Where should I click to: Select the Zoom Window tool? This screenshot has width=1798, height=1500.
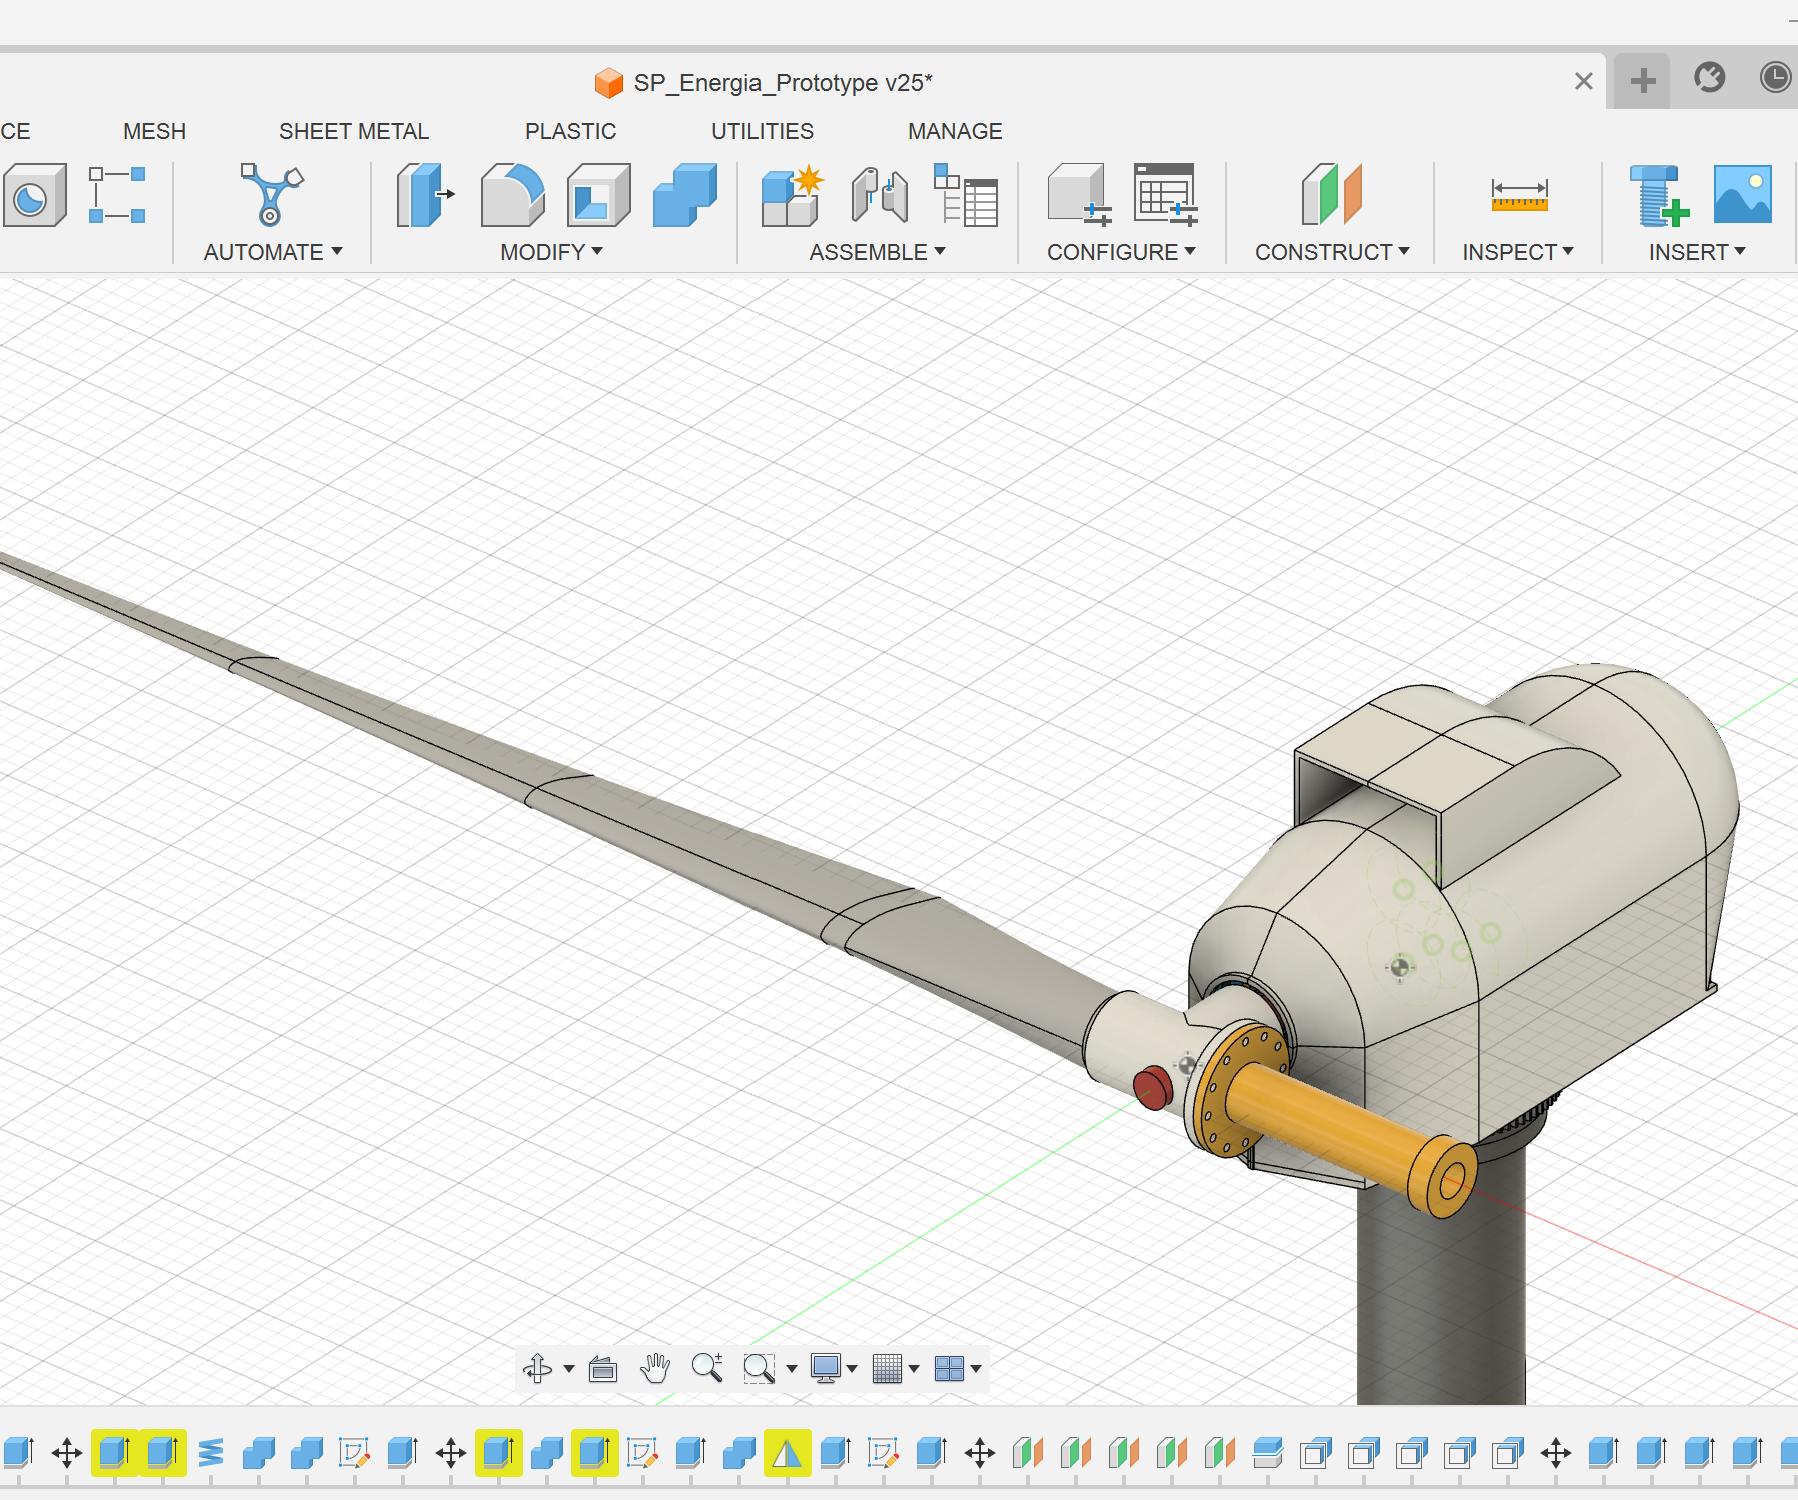760,1369
